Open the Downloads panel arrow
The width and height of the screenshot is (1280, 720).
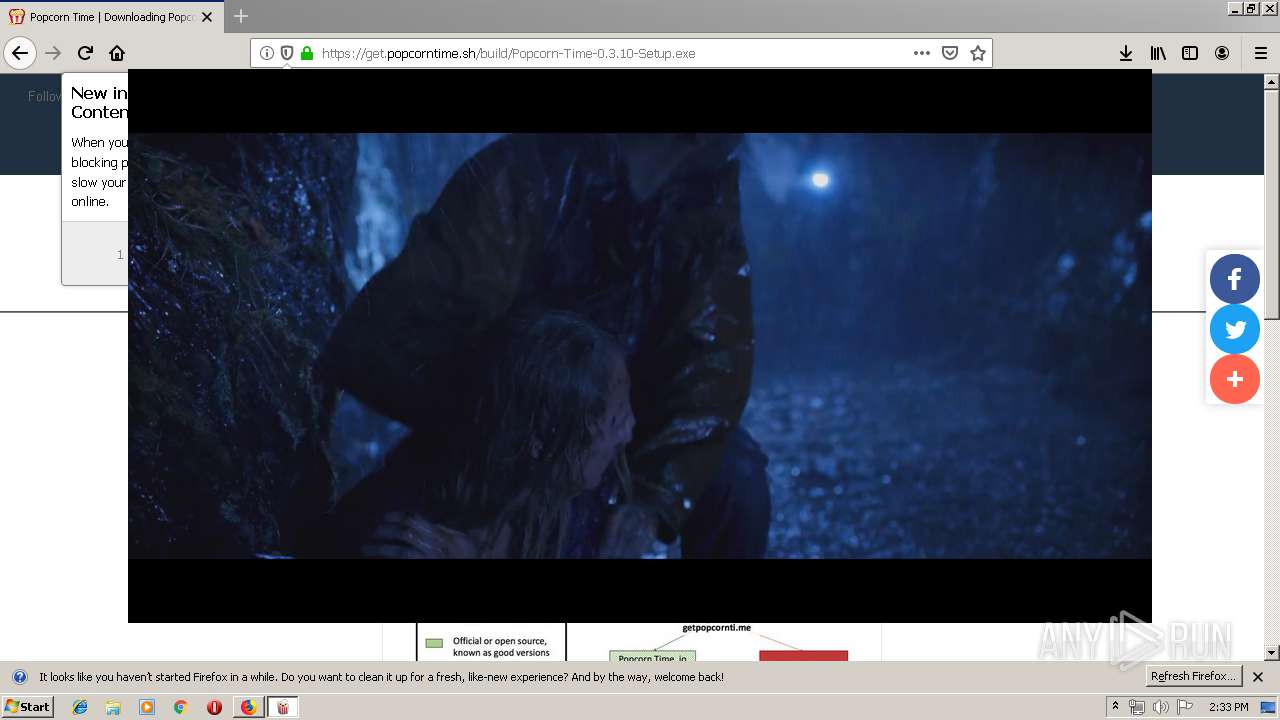click(x=1126, y=53)
